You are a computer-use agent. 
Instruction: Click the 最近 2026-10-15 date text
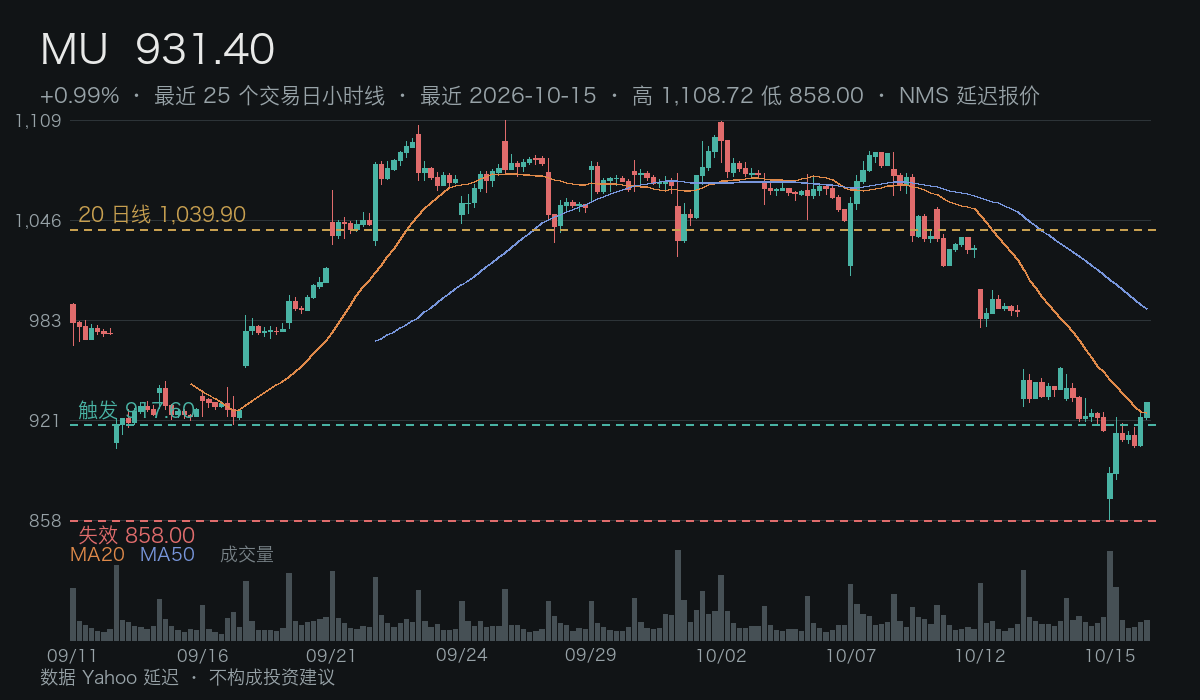pos(508,96)
